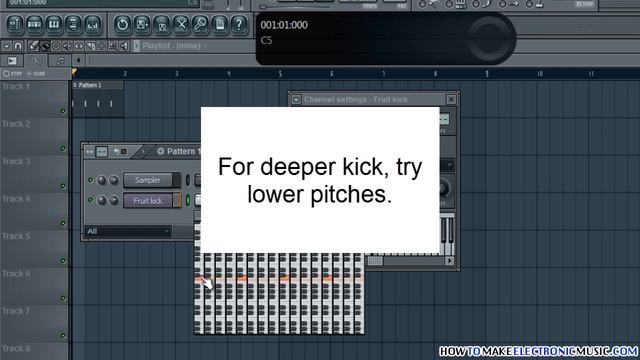Click the Channel settings keyboard scrollbar thumb

(375, 260)
